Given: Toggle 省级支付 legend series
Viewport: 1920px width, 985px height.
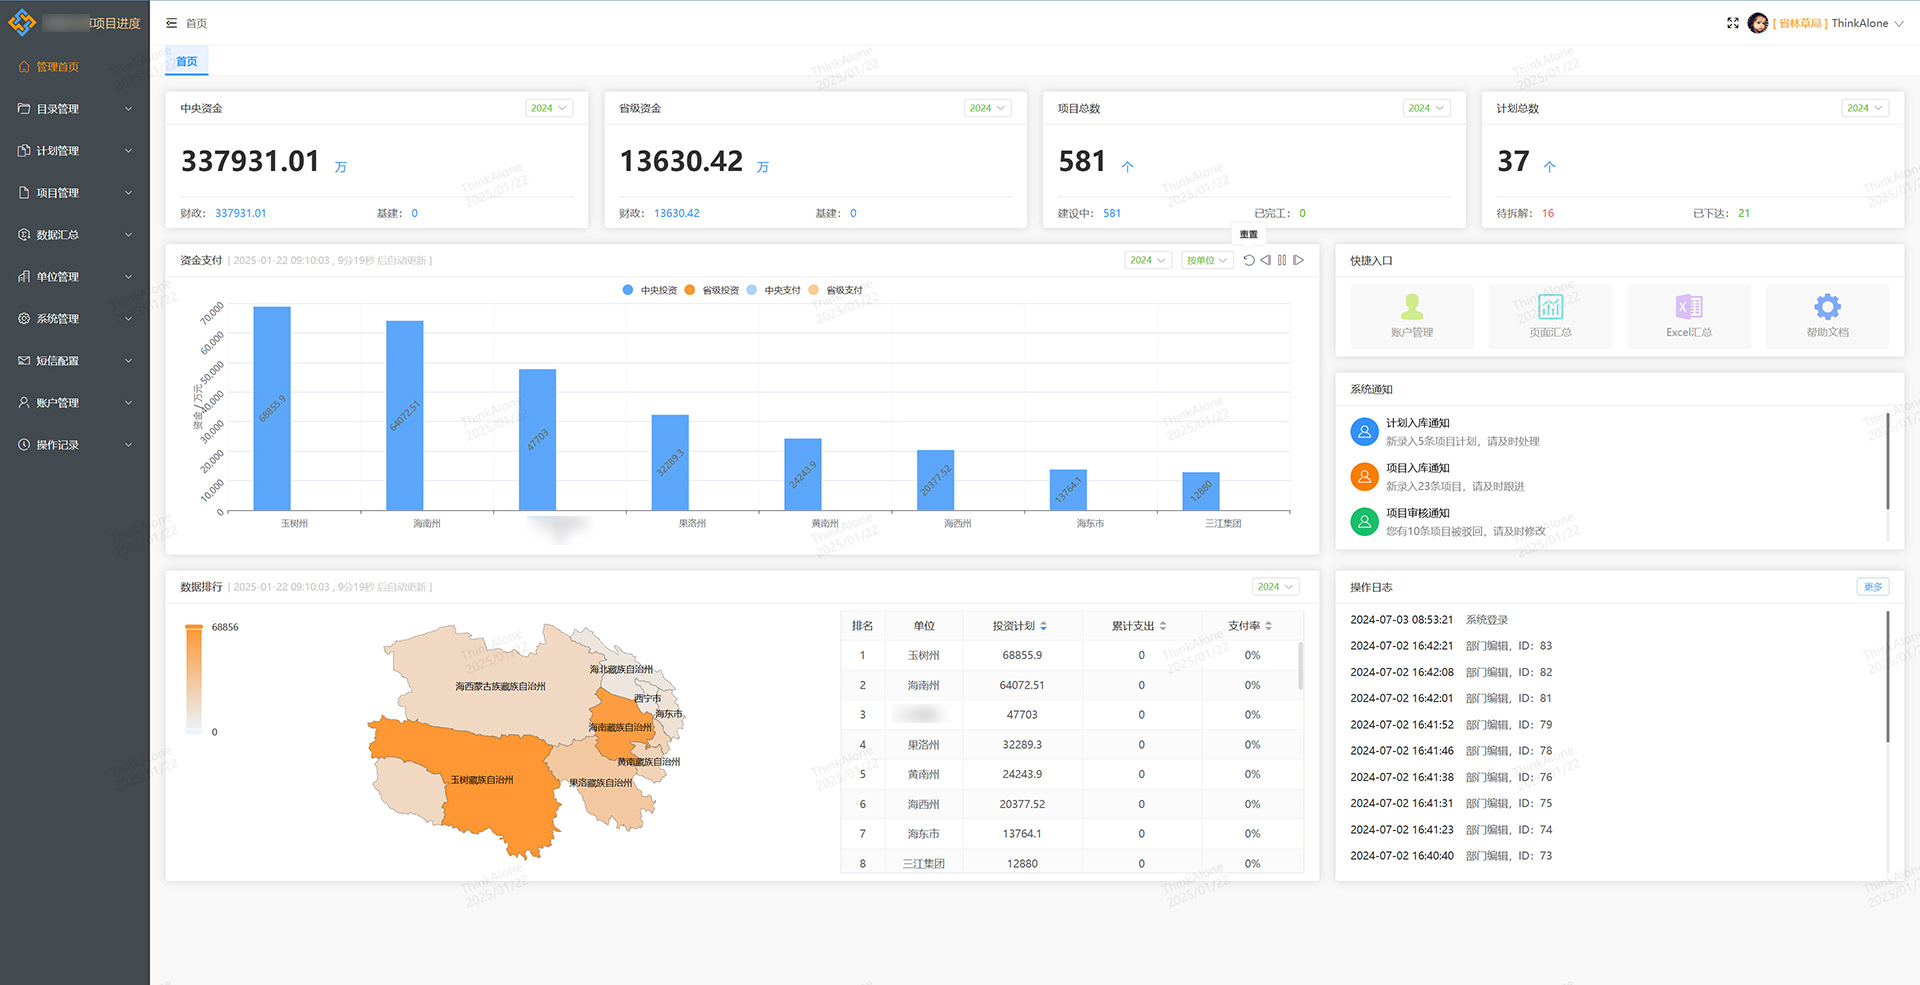Looking at the screenshot, I should 835,290.
